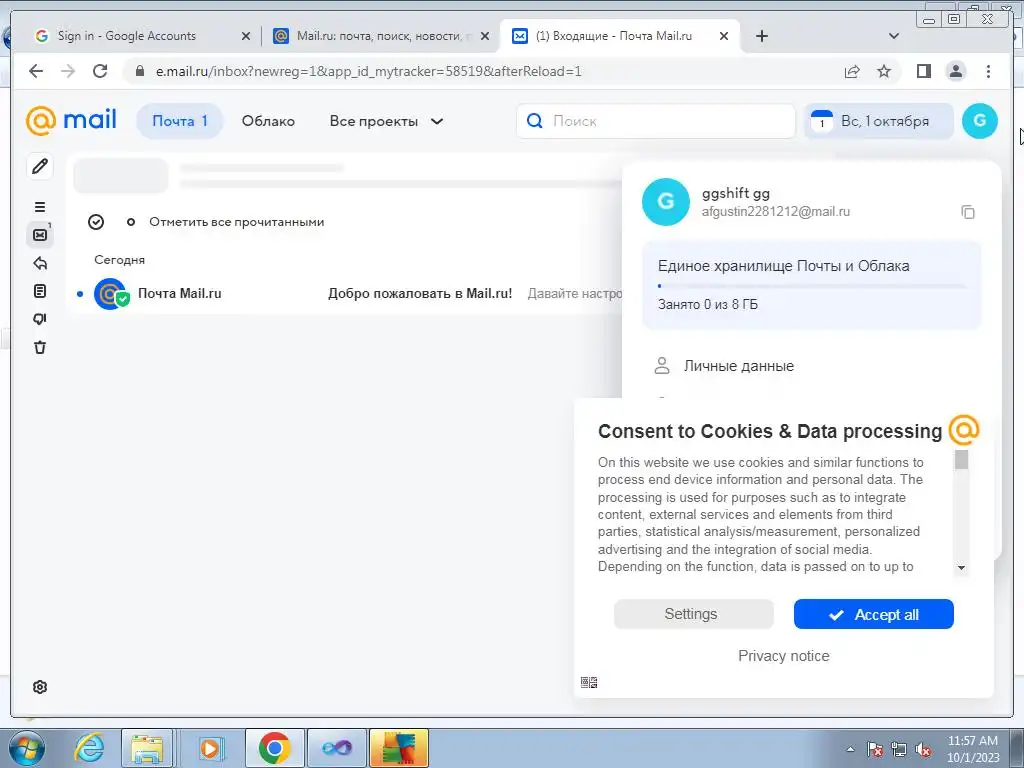Open the Trash bin icon in sidebar
This screenshot has height=768, width=1024.
[x=40, y=347]
